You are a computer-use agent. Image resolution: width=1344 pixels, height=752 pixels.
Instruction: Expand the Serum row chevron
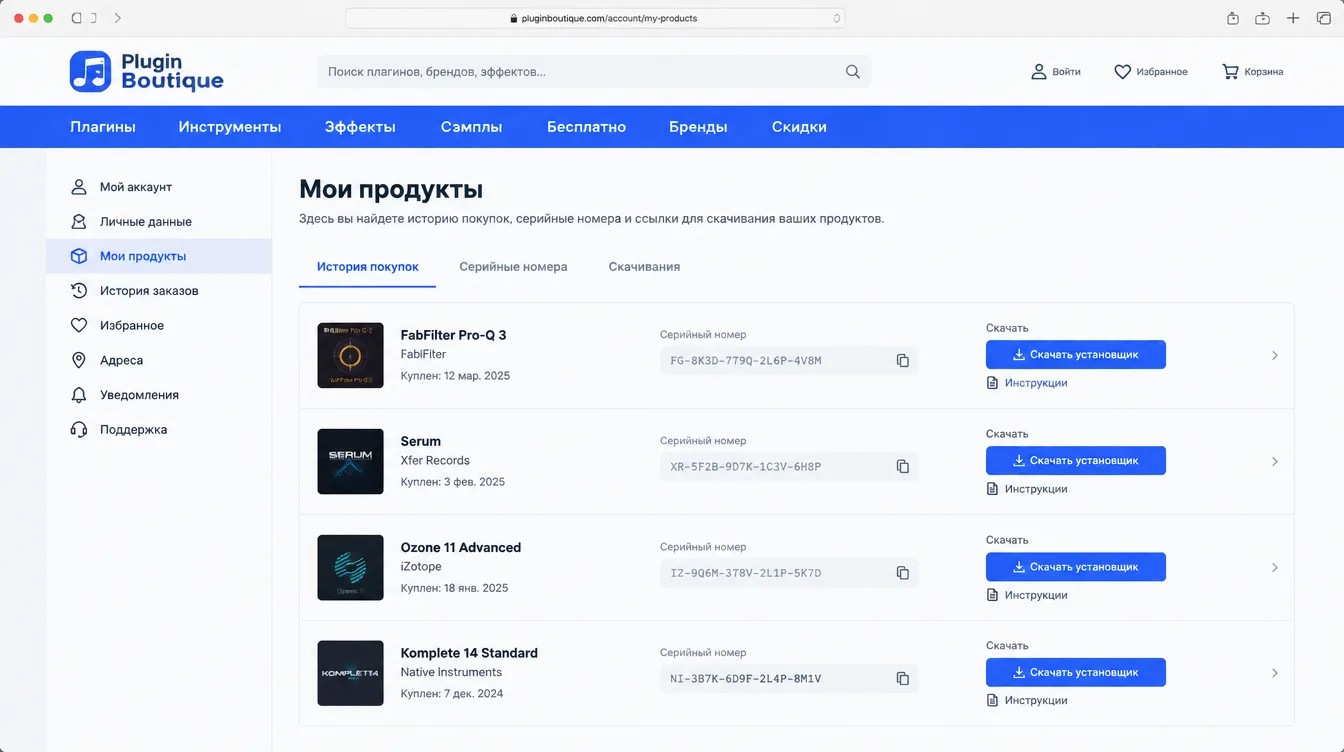tap(1274, 461)
